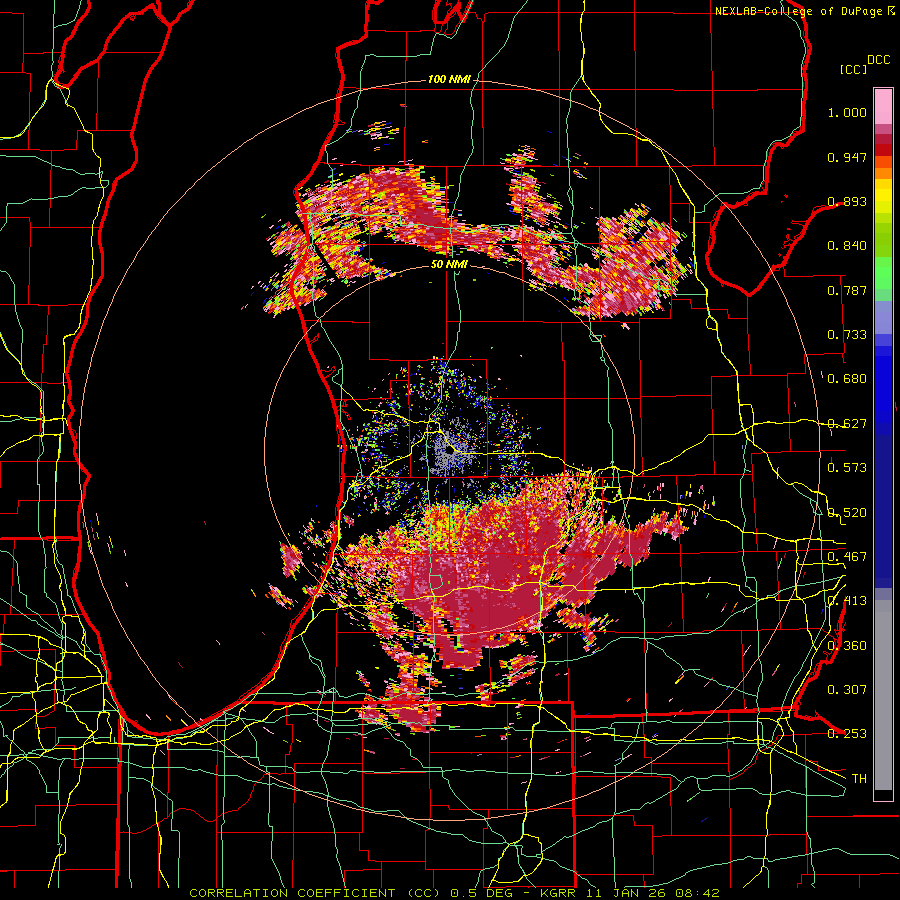Click the 0.253 legend value
Image resolution: width=900 pixels, height=900 pixels.
[847, 734]
